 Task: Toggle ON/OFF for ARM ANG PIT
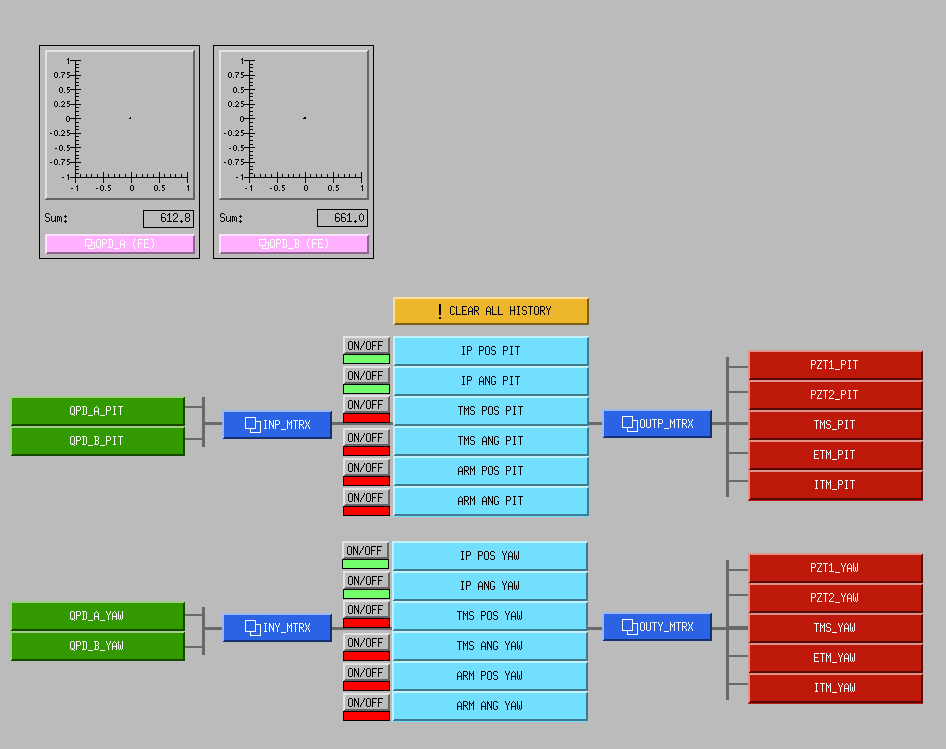tap(366, 498)
